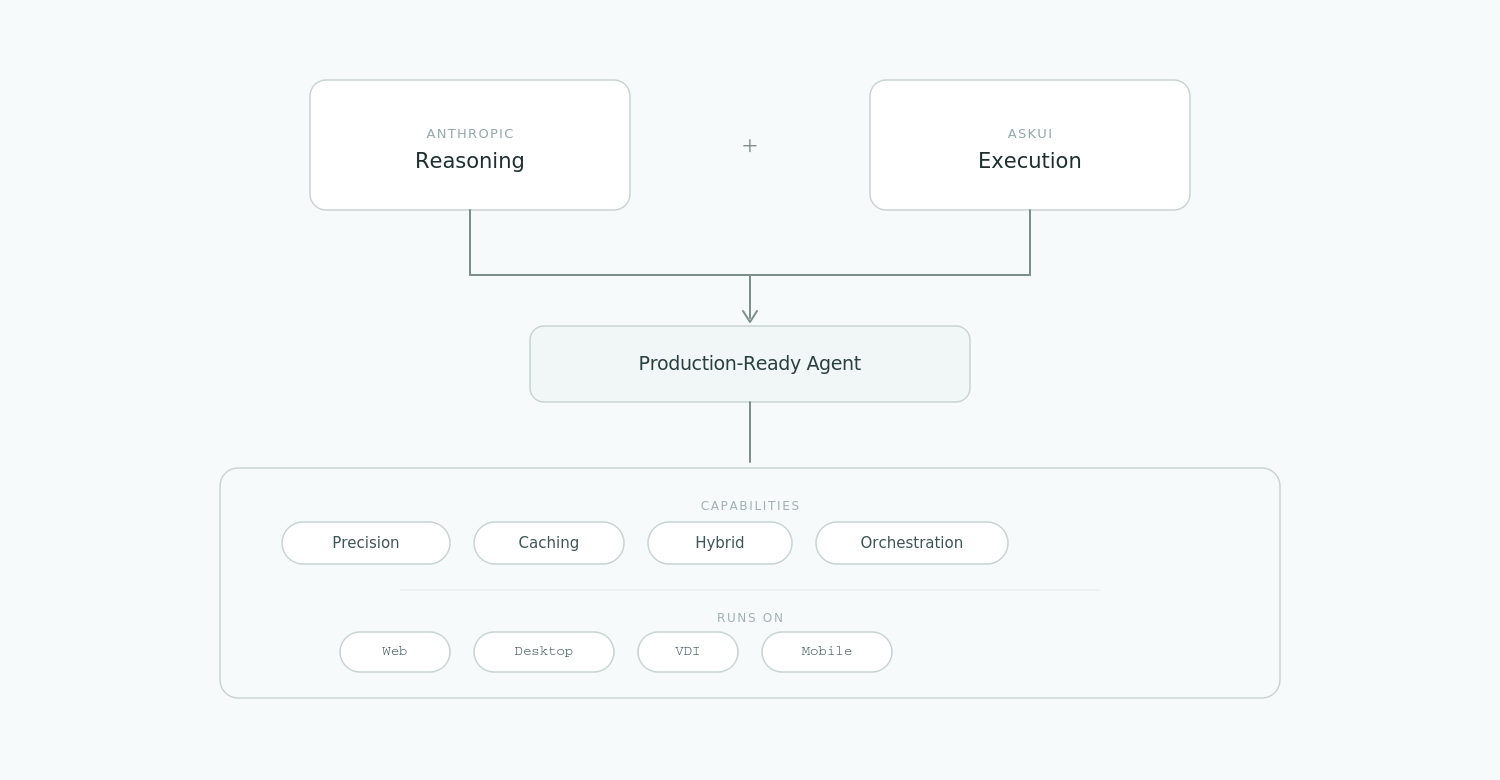Click the vertical connector below Production-Ready Agent
This screenshot has width=1500, height=780.
750,432
